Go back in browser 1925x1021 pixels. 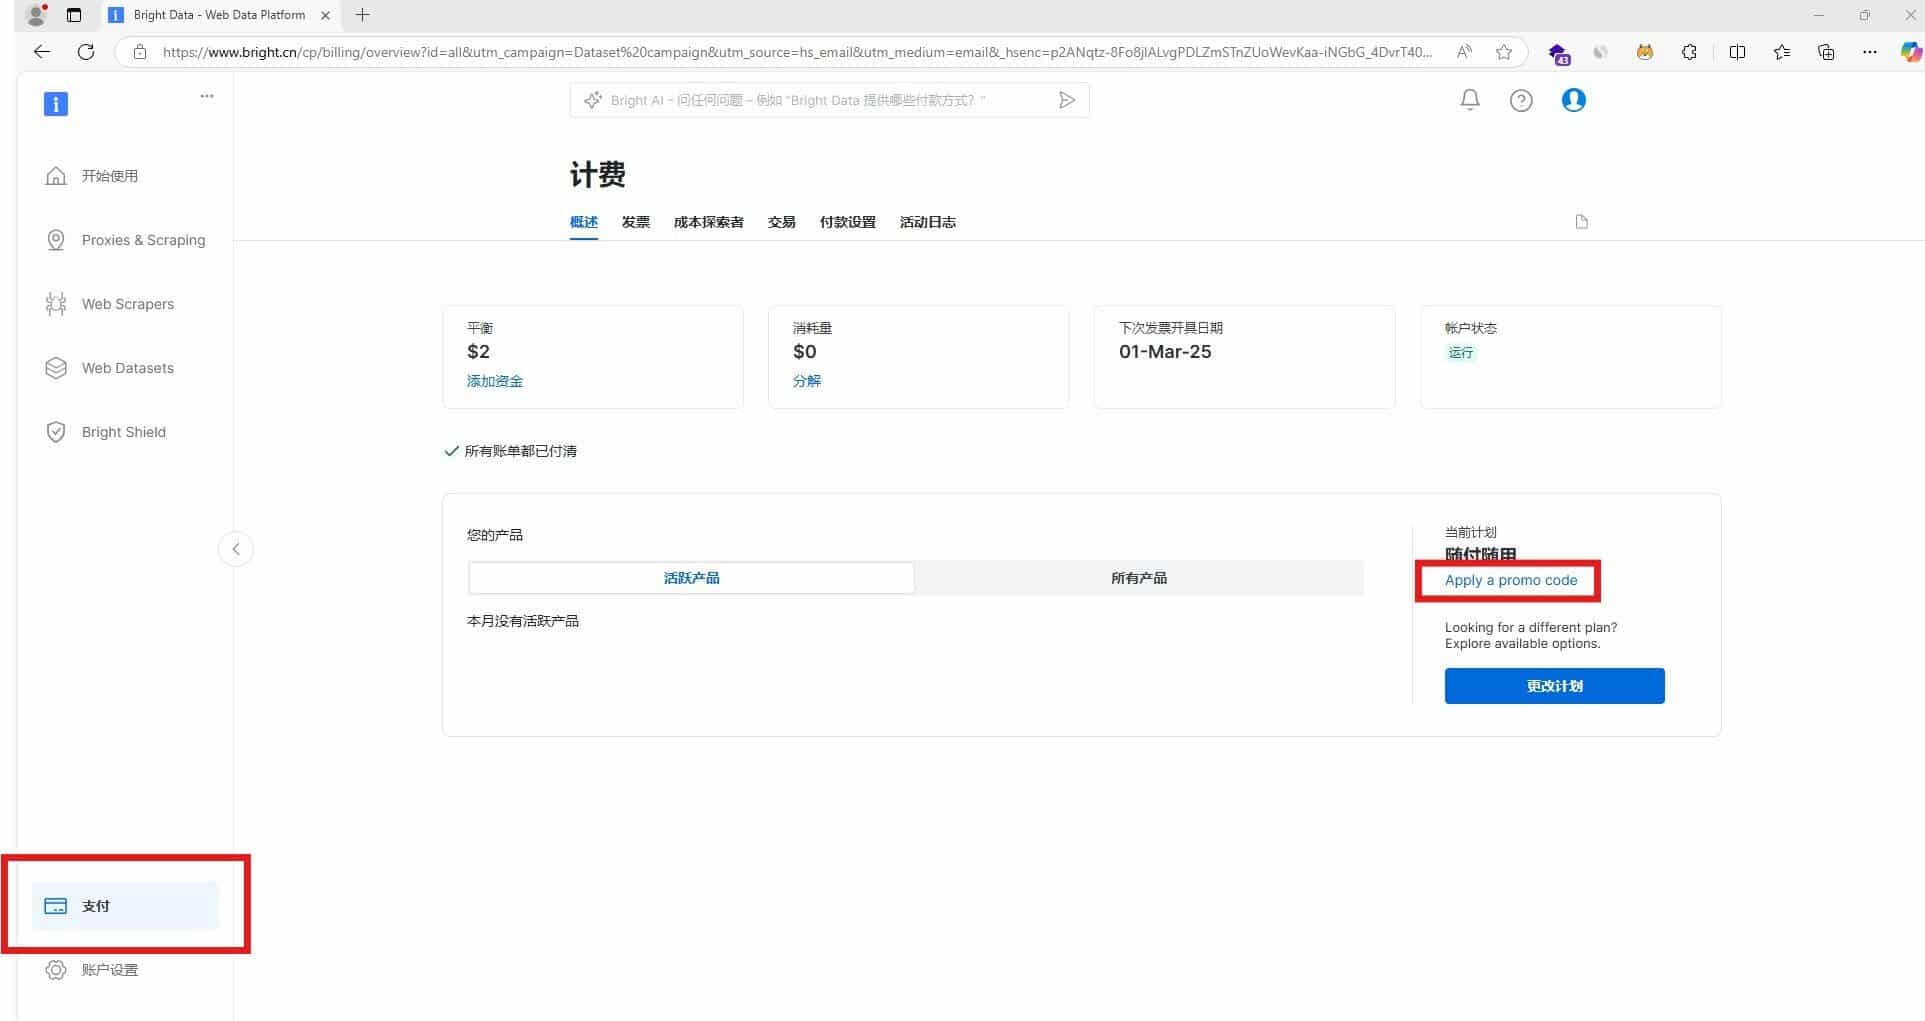point(42,52)
